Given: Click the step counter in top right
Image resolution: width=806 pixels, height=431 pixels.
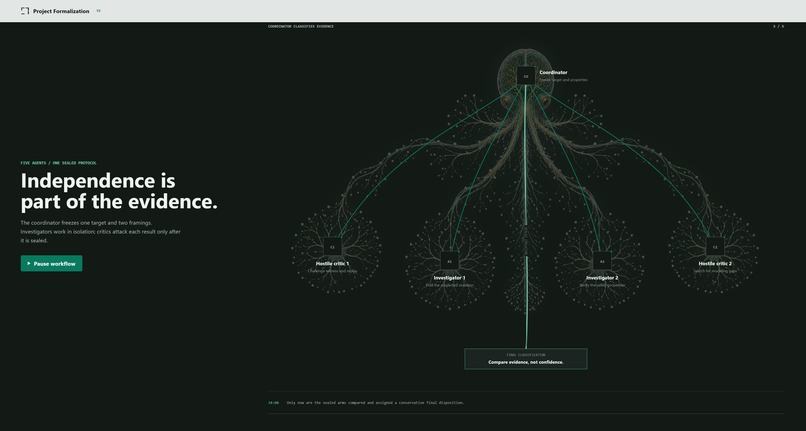Looking at the screenshot, I should (778, 26).
